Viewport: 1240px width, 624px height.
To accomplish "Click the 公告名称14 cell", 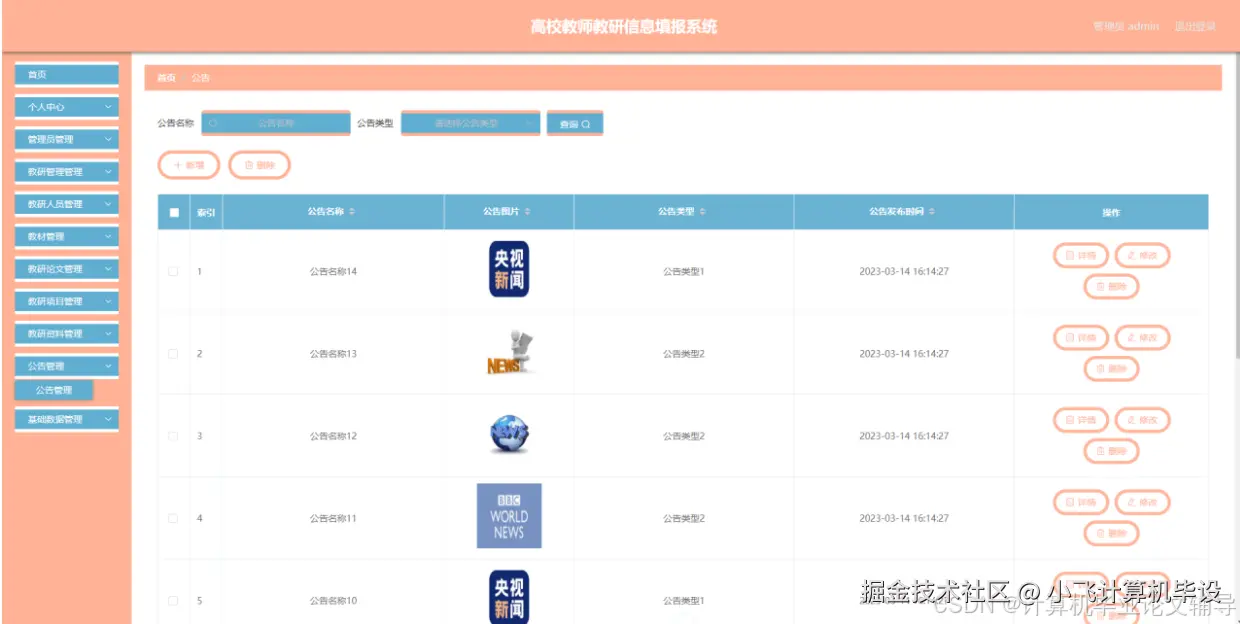I will [x=333, y=272].
